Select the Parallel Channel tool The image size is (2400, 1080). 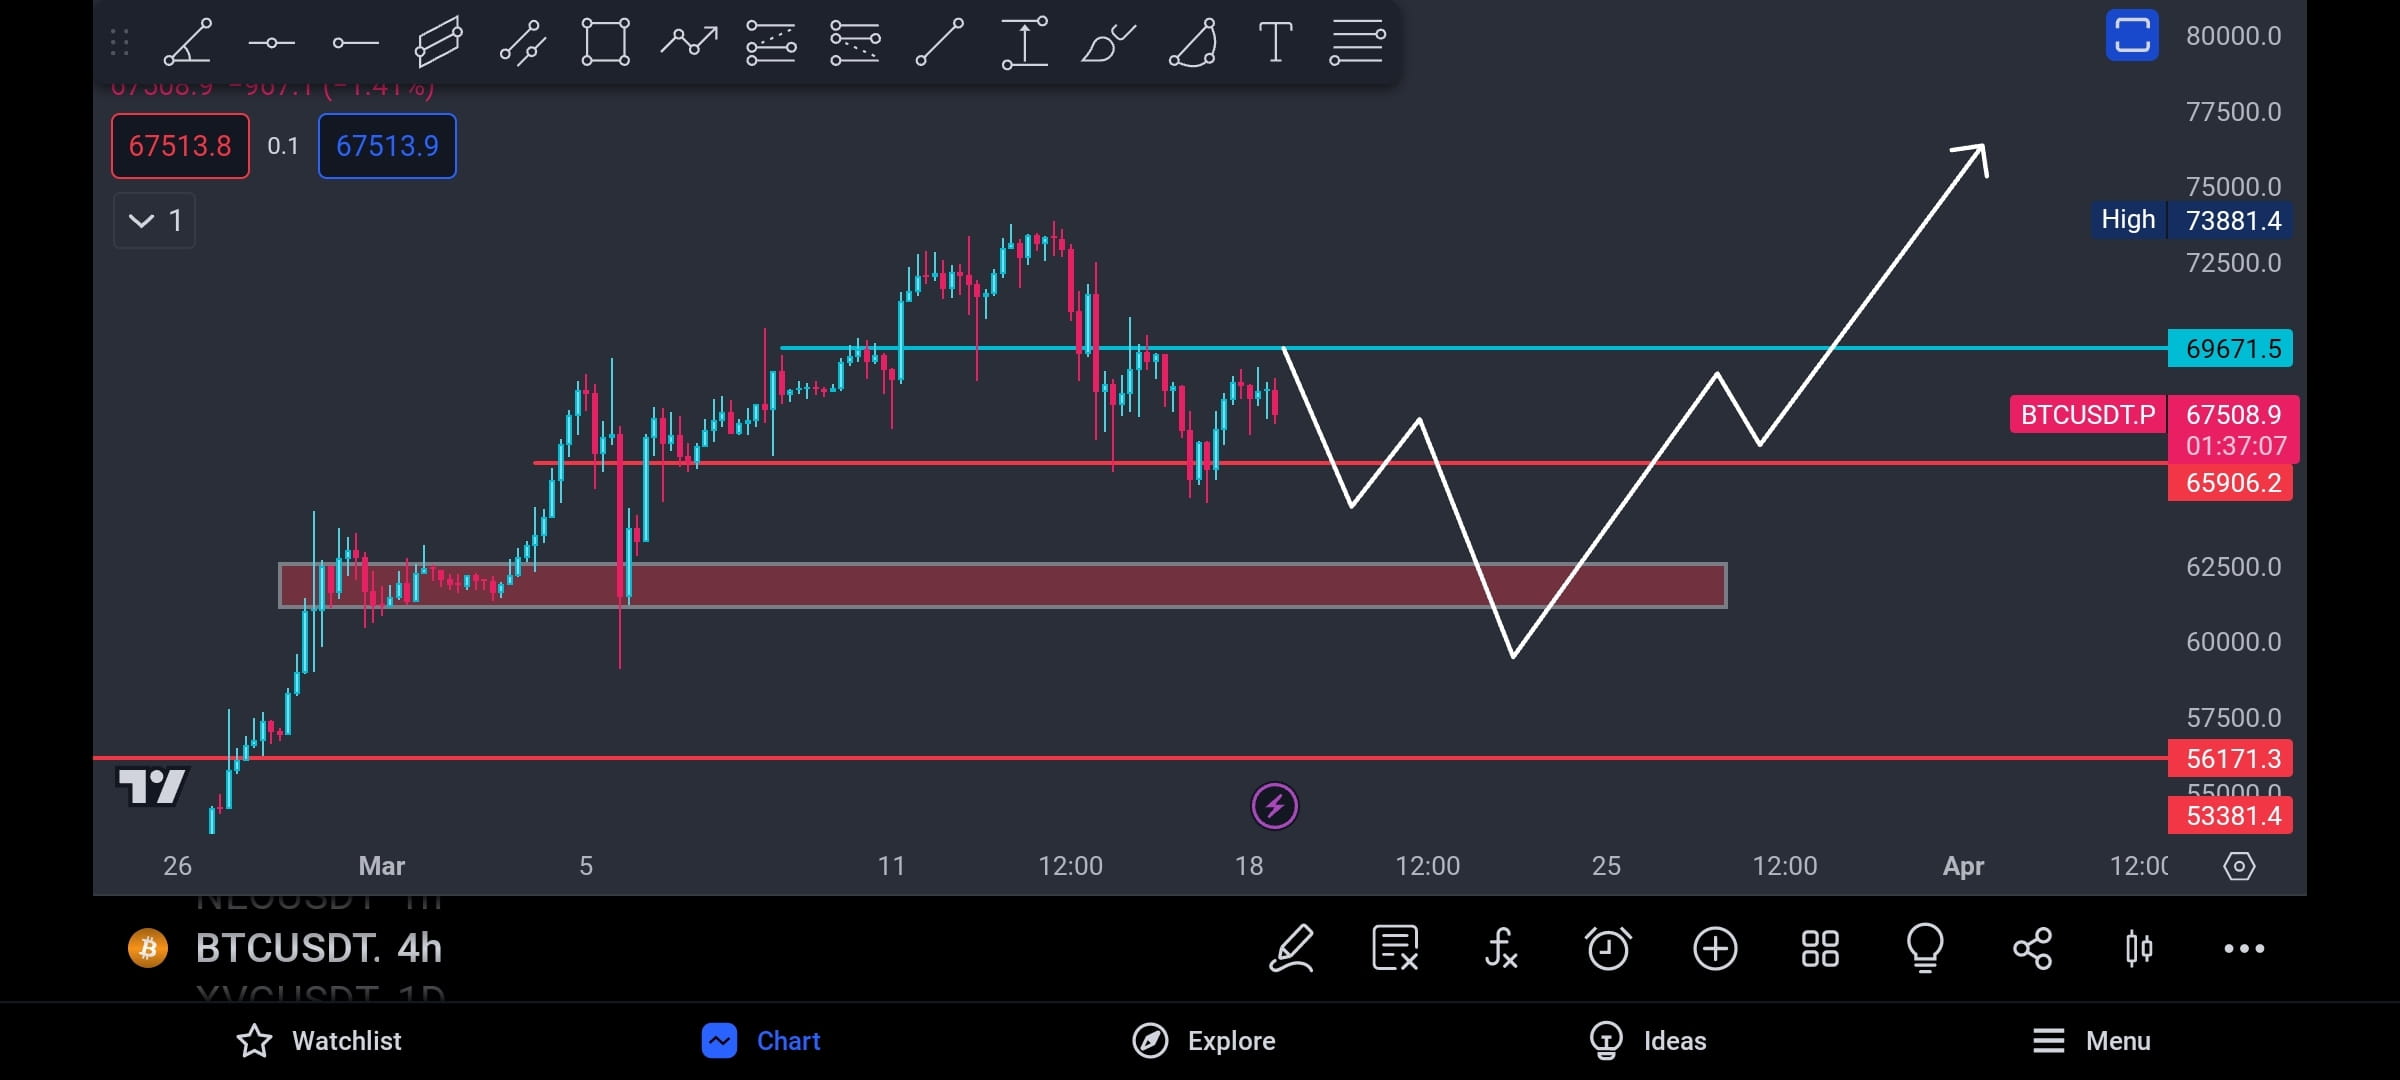click(438, 42)
